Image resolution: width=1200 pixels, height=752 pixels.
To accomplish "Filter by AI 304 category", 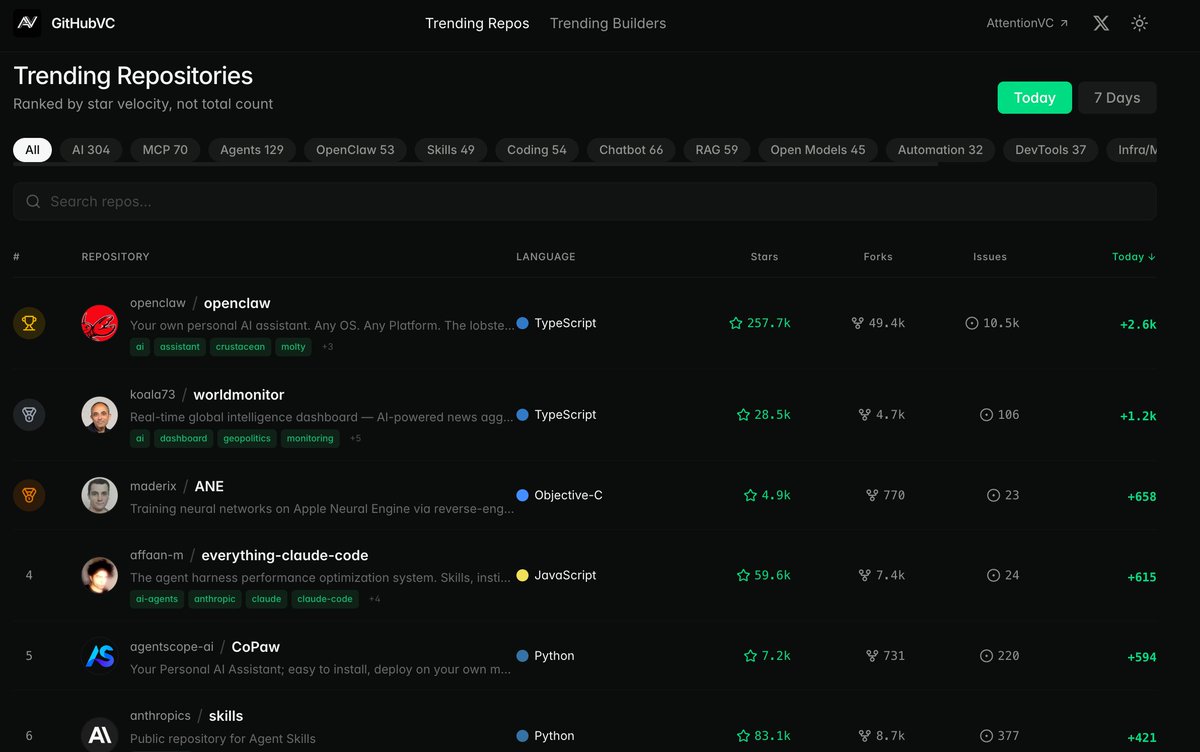I will tap(91, 150).
